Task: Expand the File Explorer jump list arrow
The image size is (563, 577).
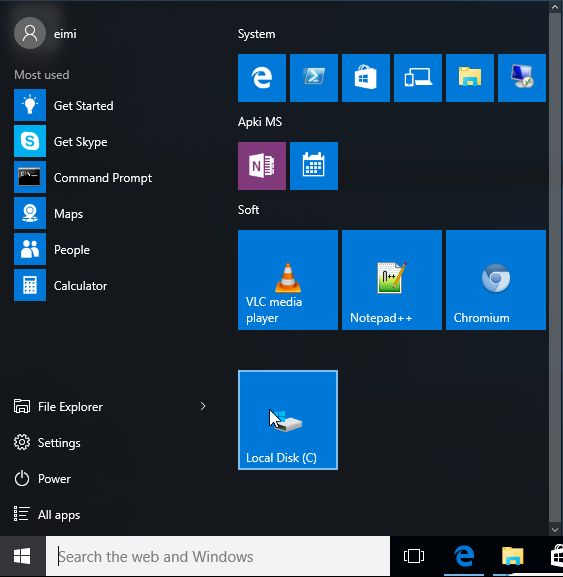Action: click(x=203, y=406)
